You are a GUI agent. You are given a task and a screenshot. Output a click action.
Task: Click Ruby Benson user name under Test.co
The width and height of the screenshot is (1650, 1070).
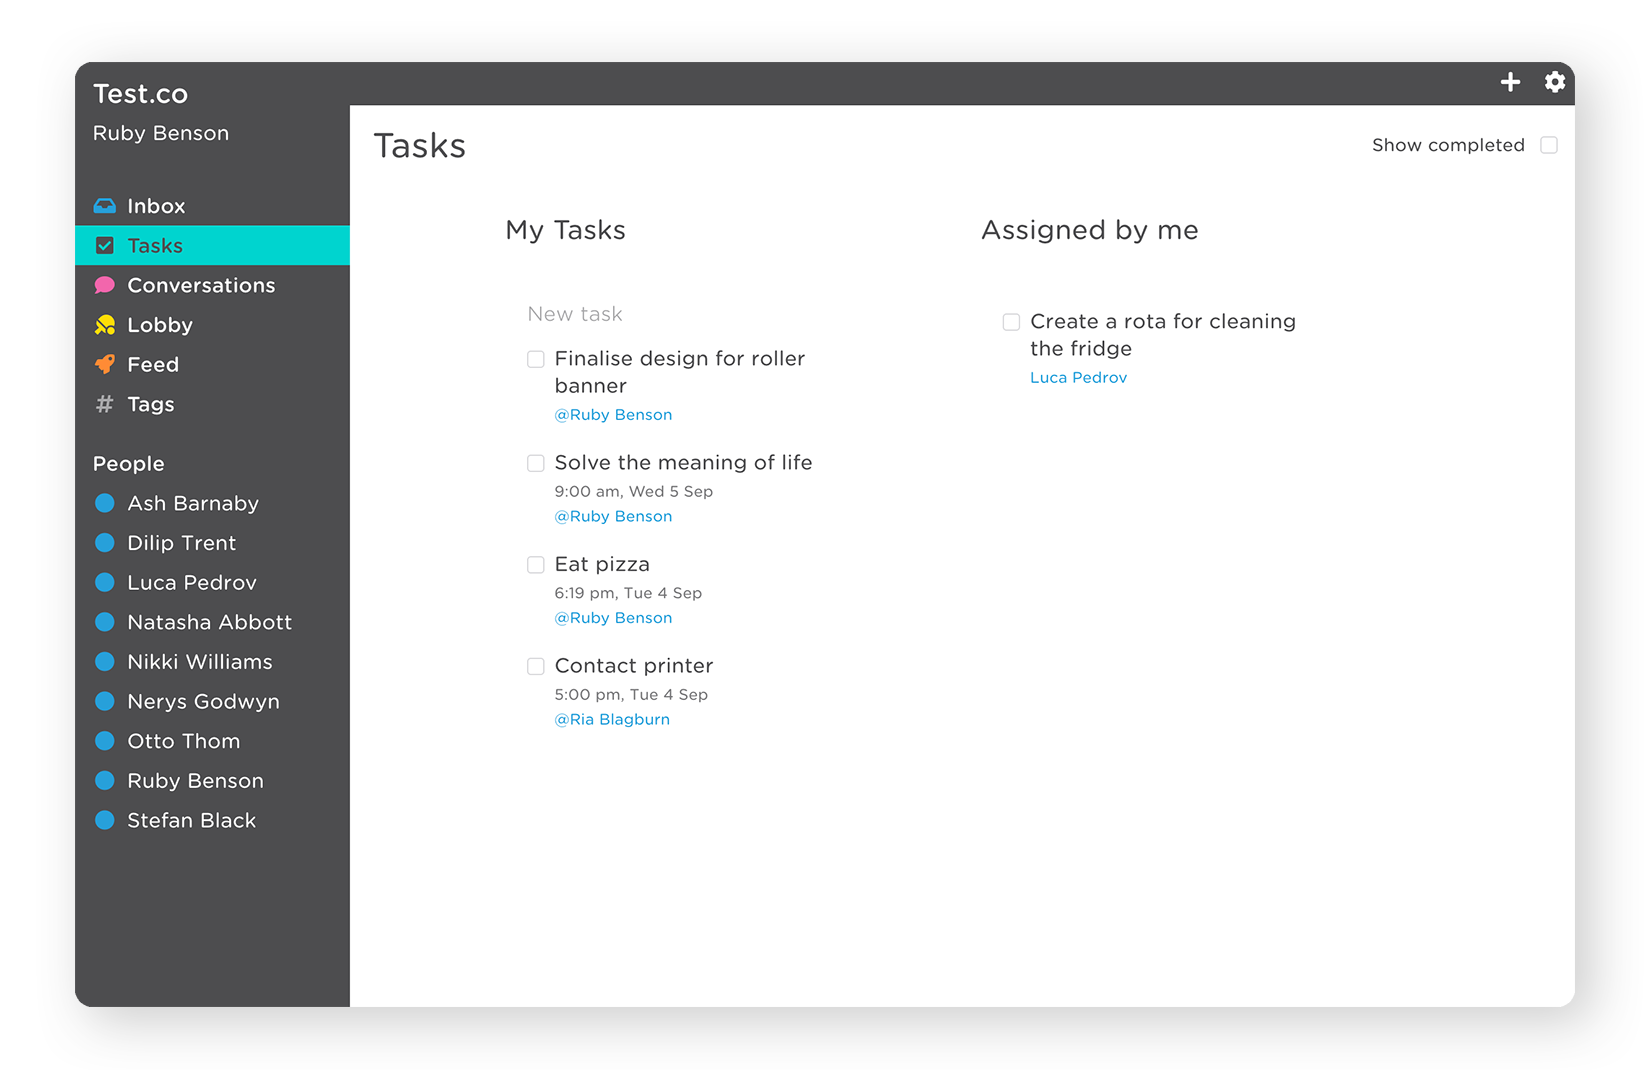coord(161,133)
